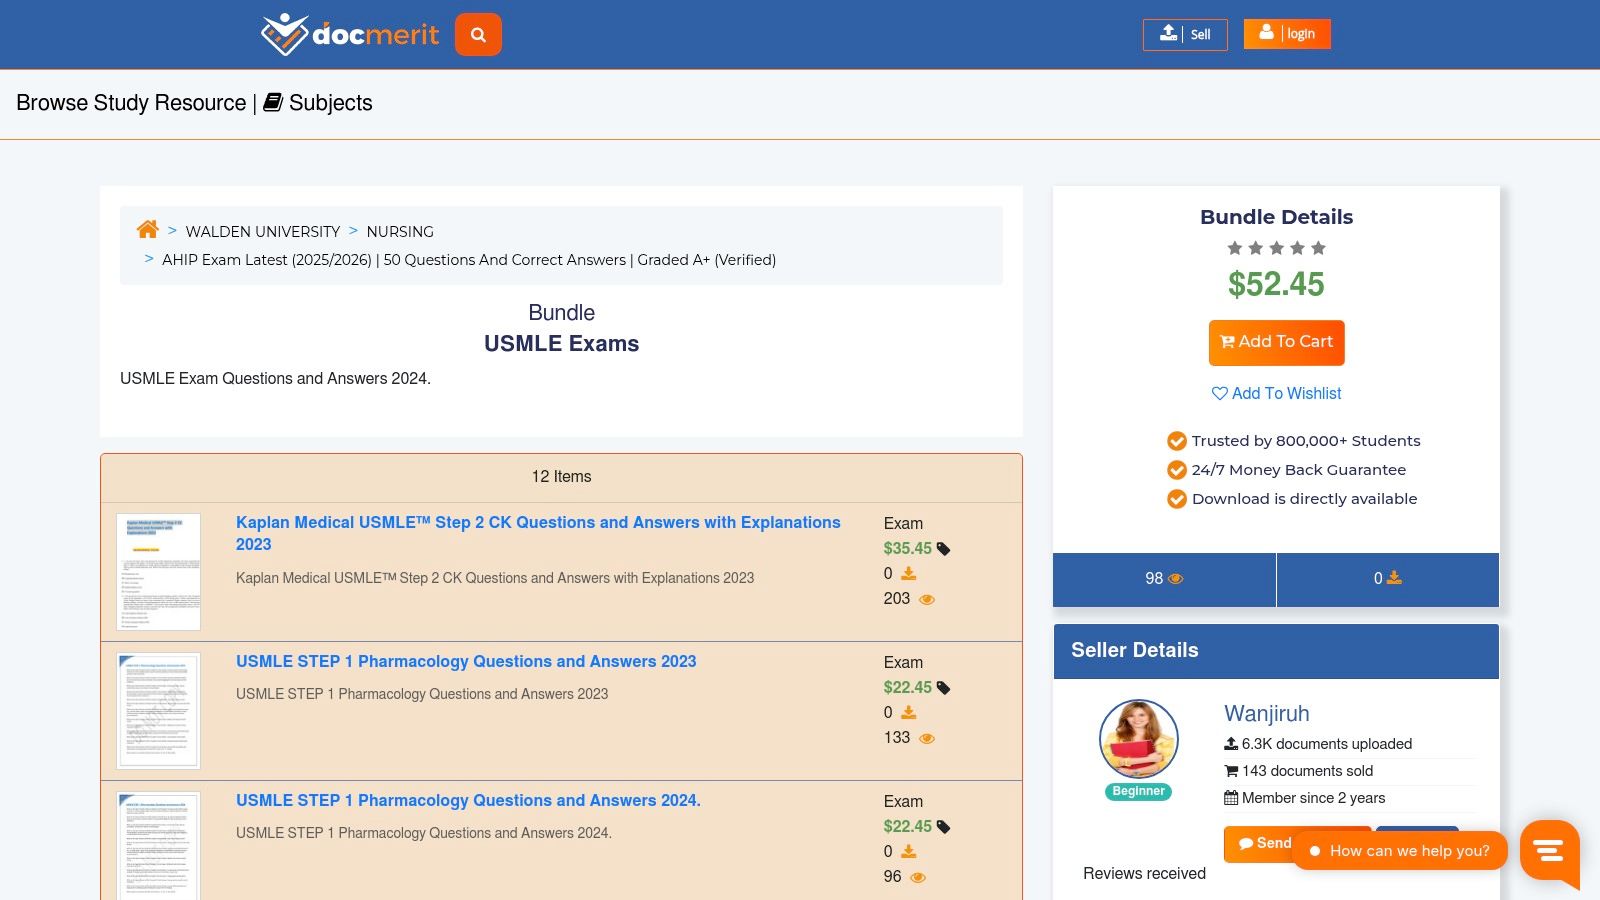
Task: Open Kaplan Medical document thumbnail
Action: point(158,572)
